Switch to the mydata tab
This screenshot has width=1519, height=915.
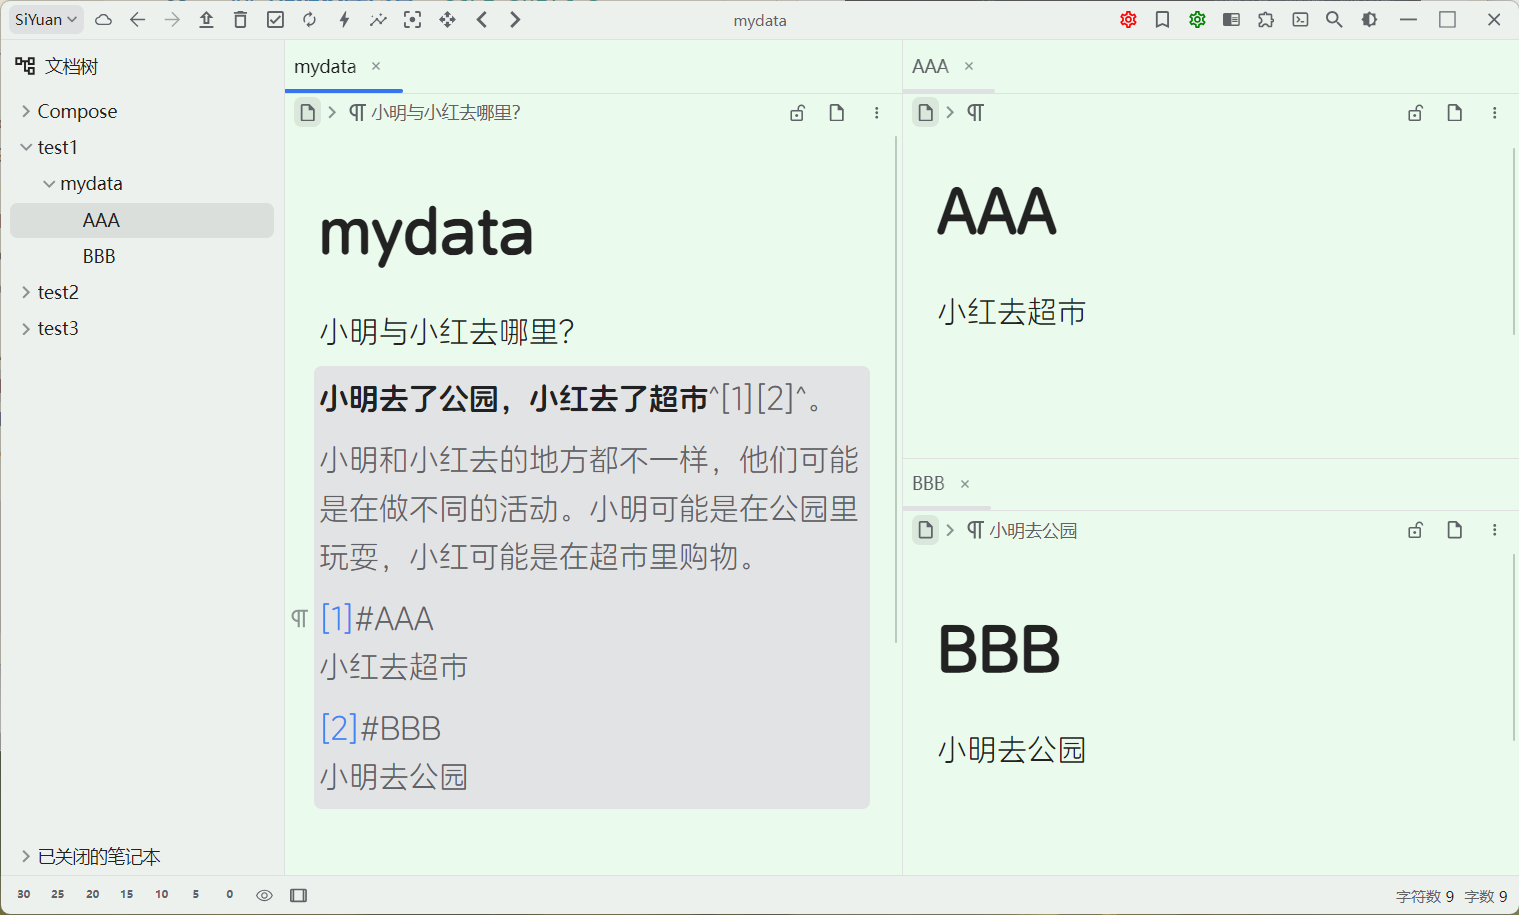325,66
